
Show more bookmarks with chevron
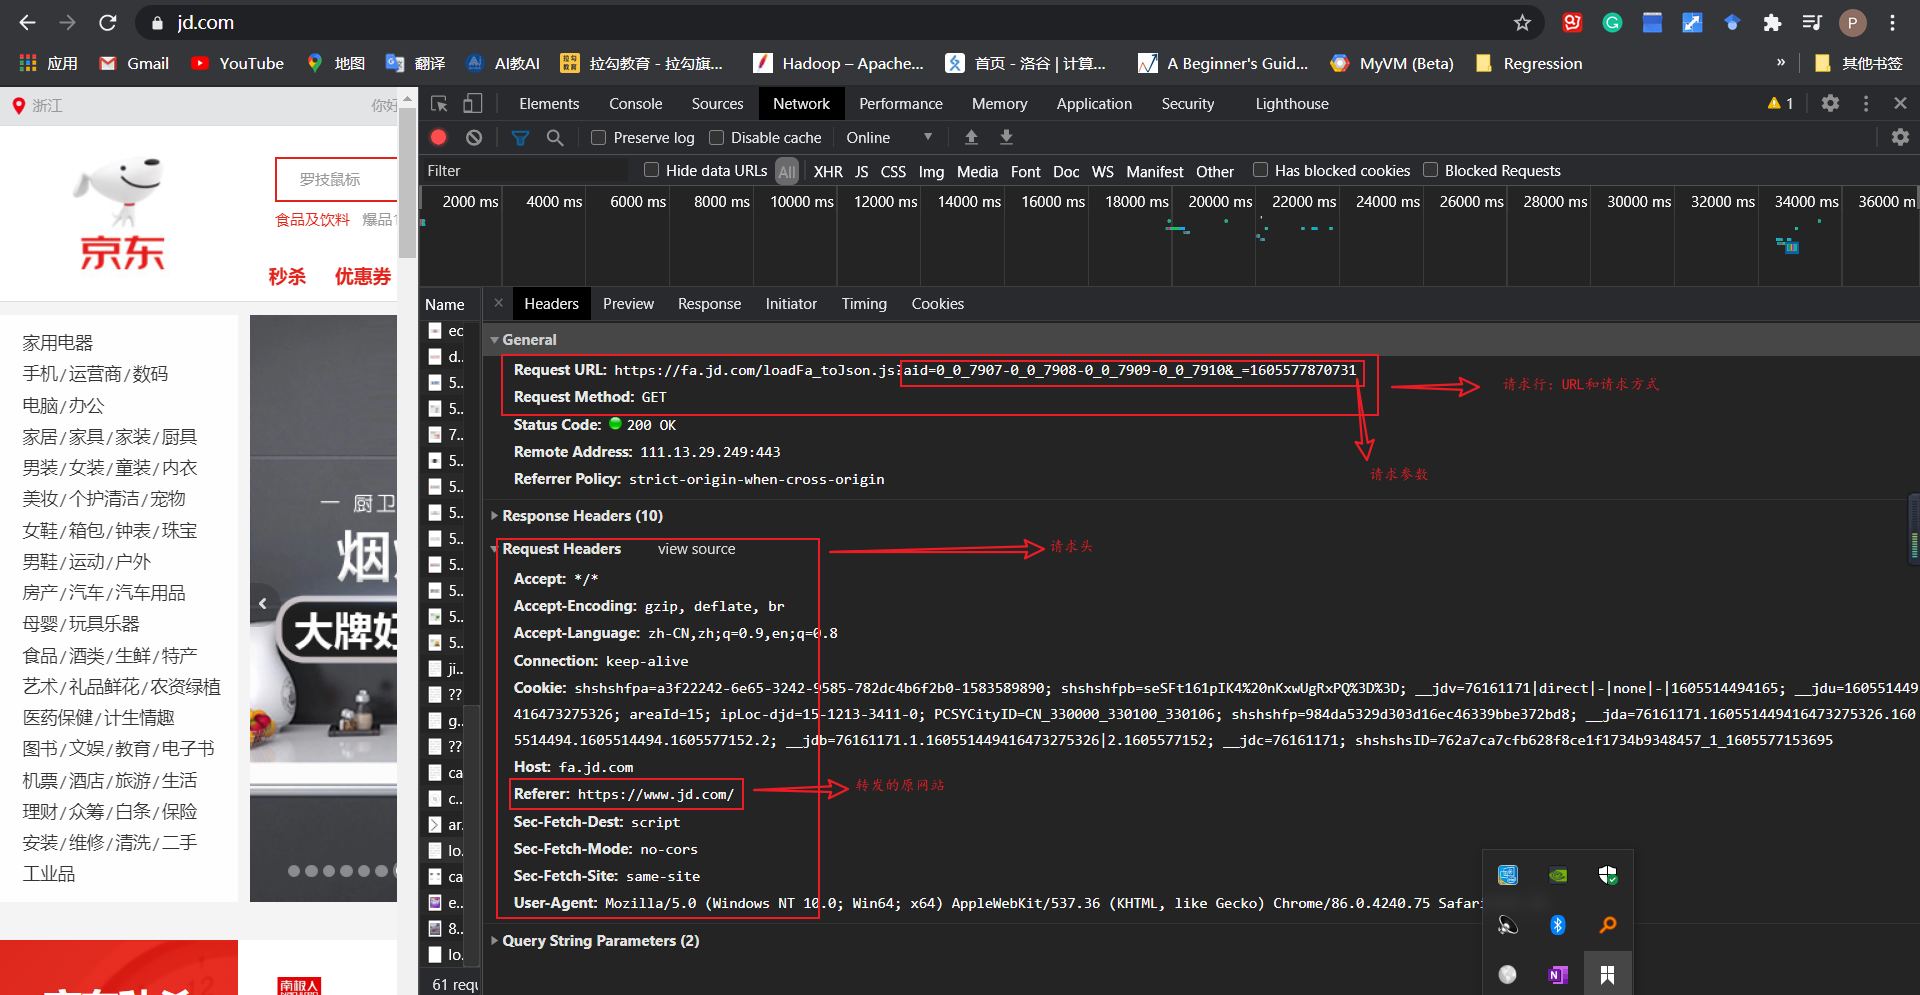coord(1780,63)
